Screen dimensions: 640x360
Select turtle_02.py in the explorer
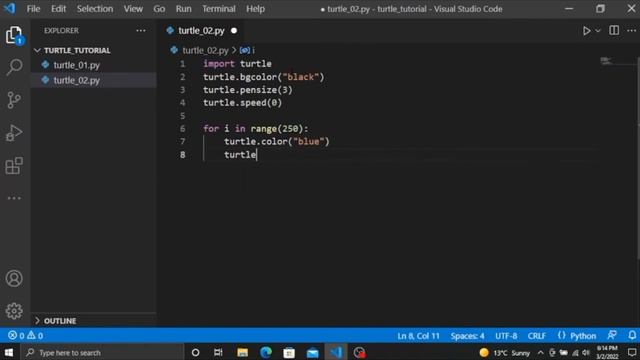94,80
